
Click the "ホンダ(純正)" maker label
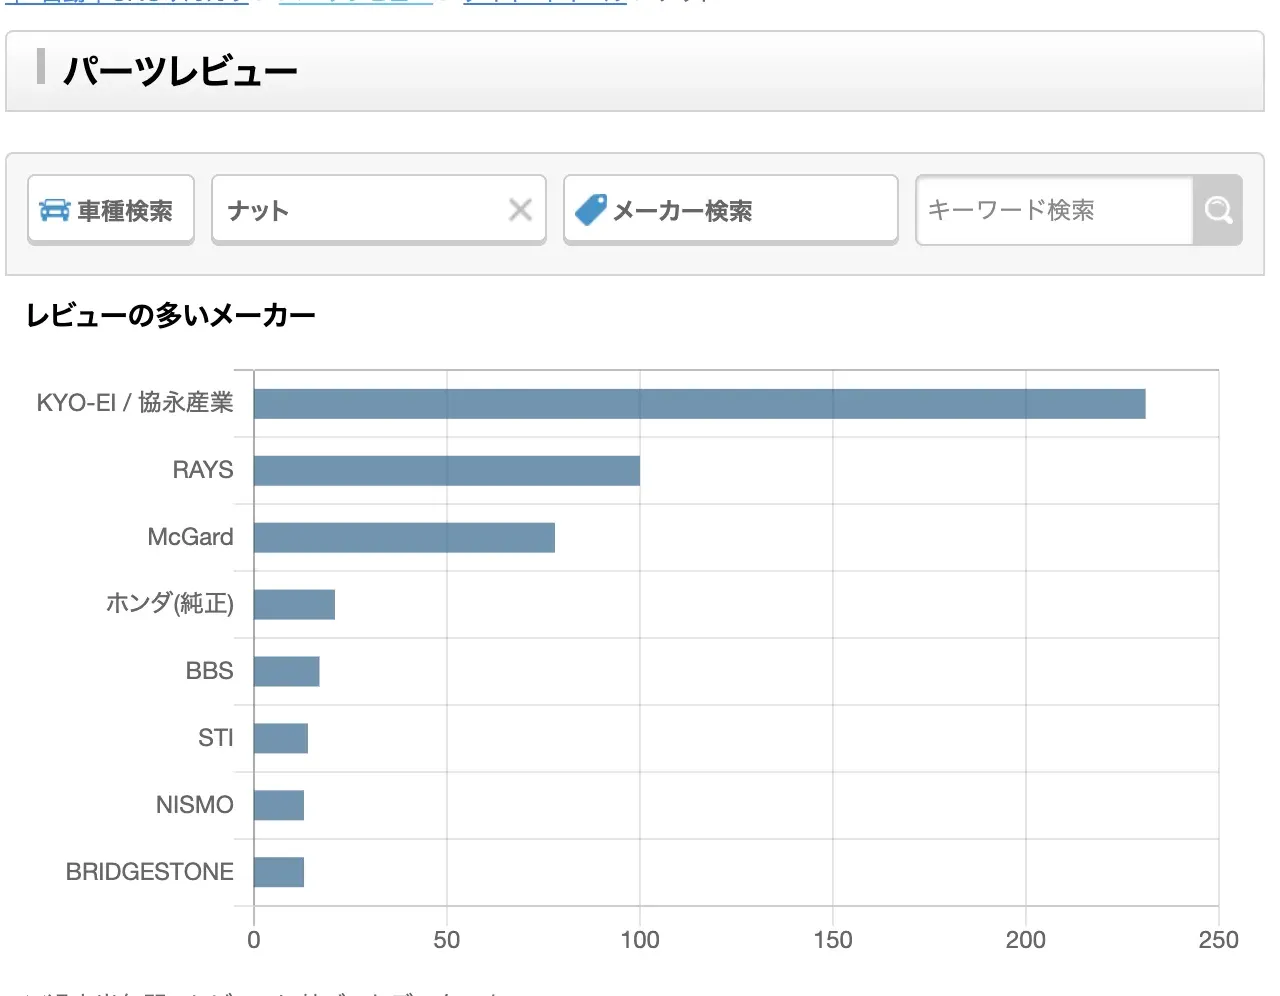(170, 604)
